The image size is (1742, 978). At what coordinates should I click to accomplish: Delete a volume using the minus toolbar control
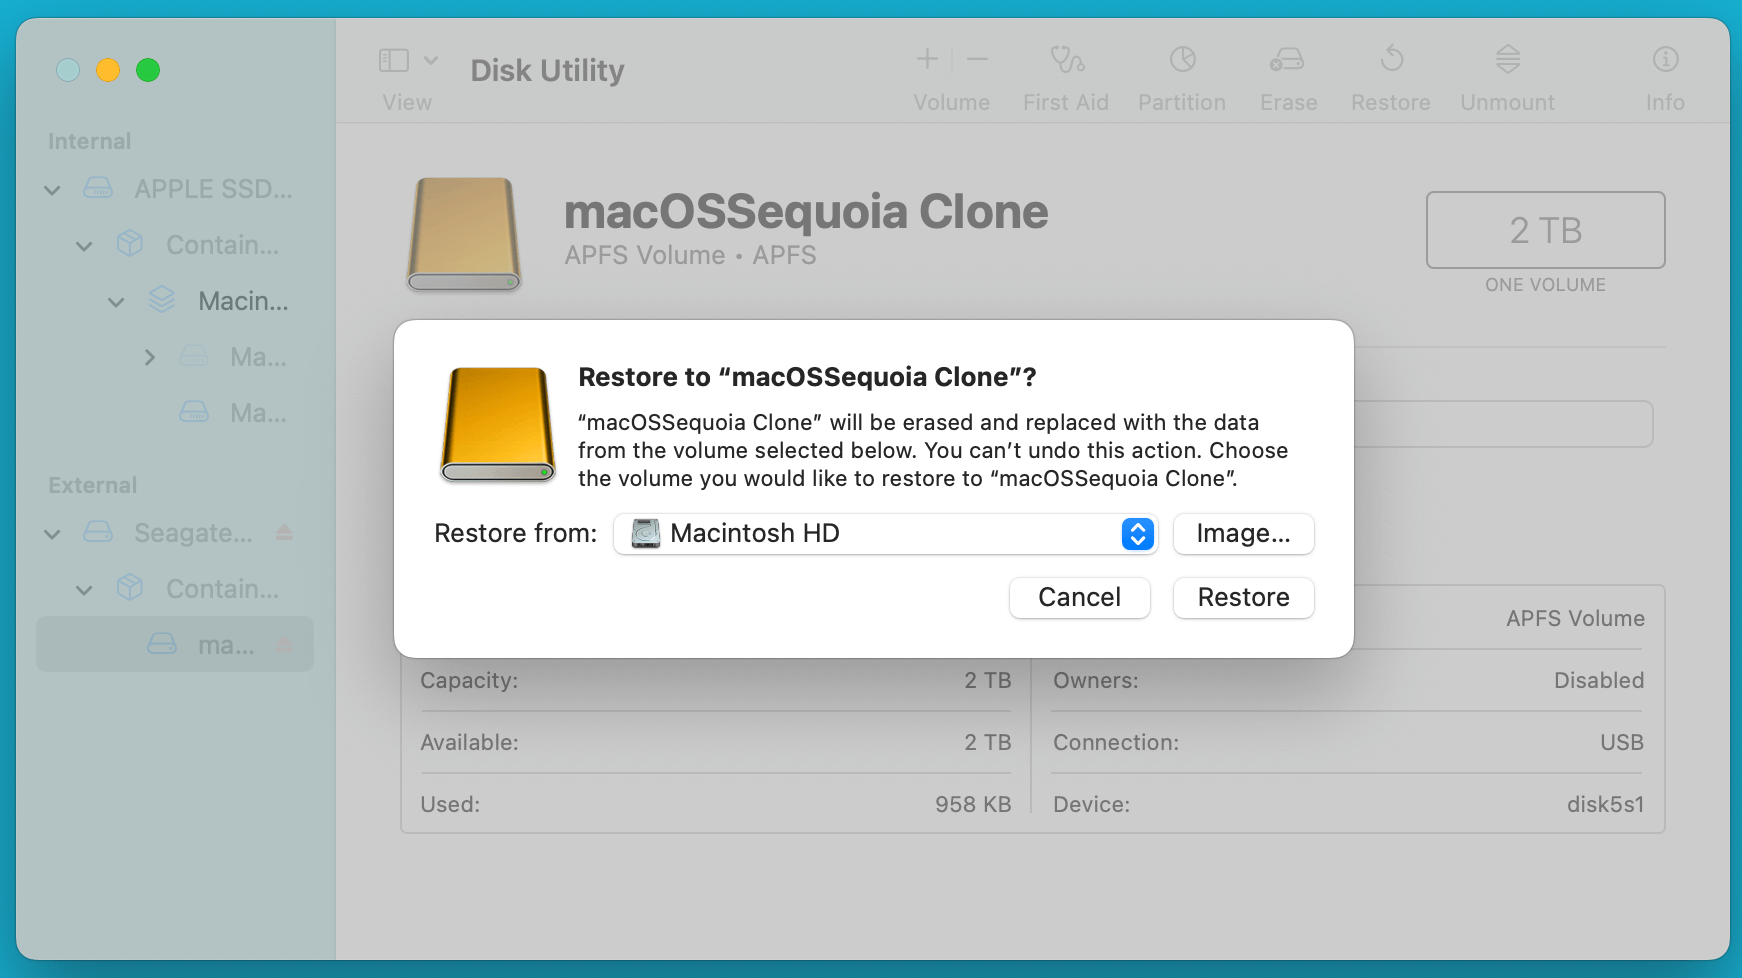(x=976, y=60)
